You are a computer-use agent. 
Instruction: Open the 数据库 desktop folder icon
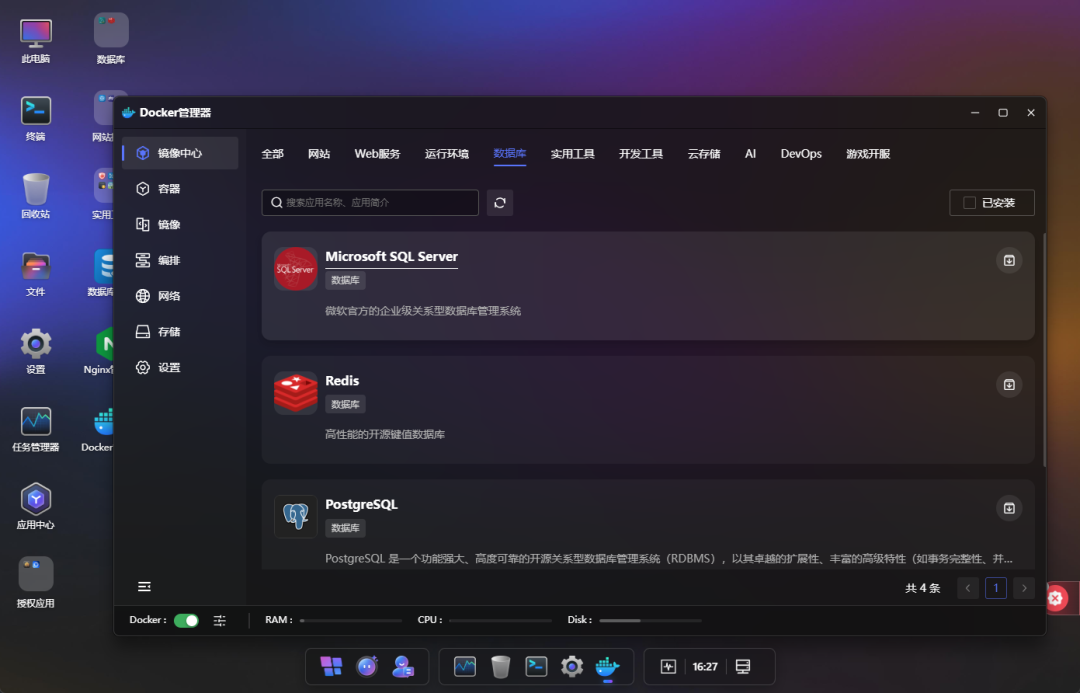pos(111,39)
